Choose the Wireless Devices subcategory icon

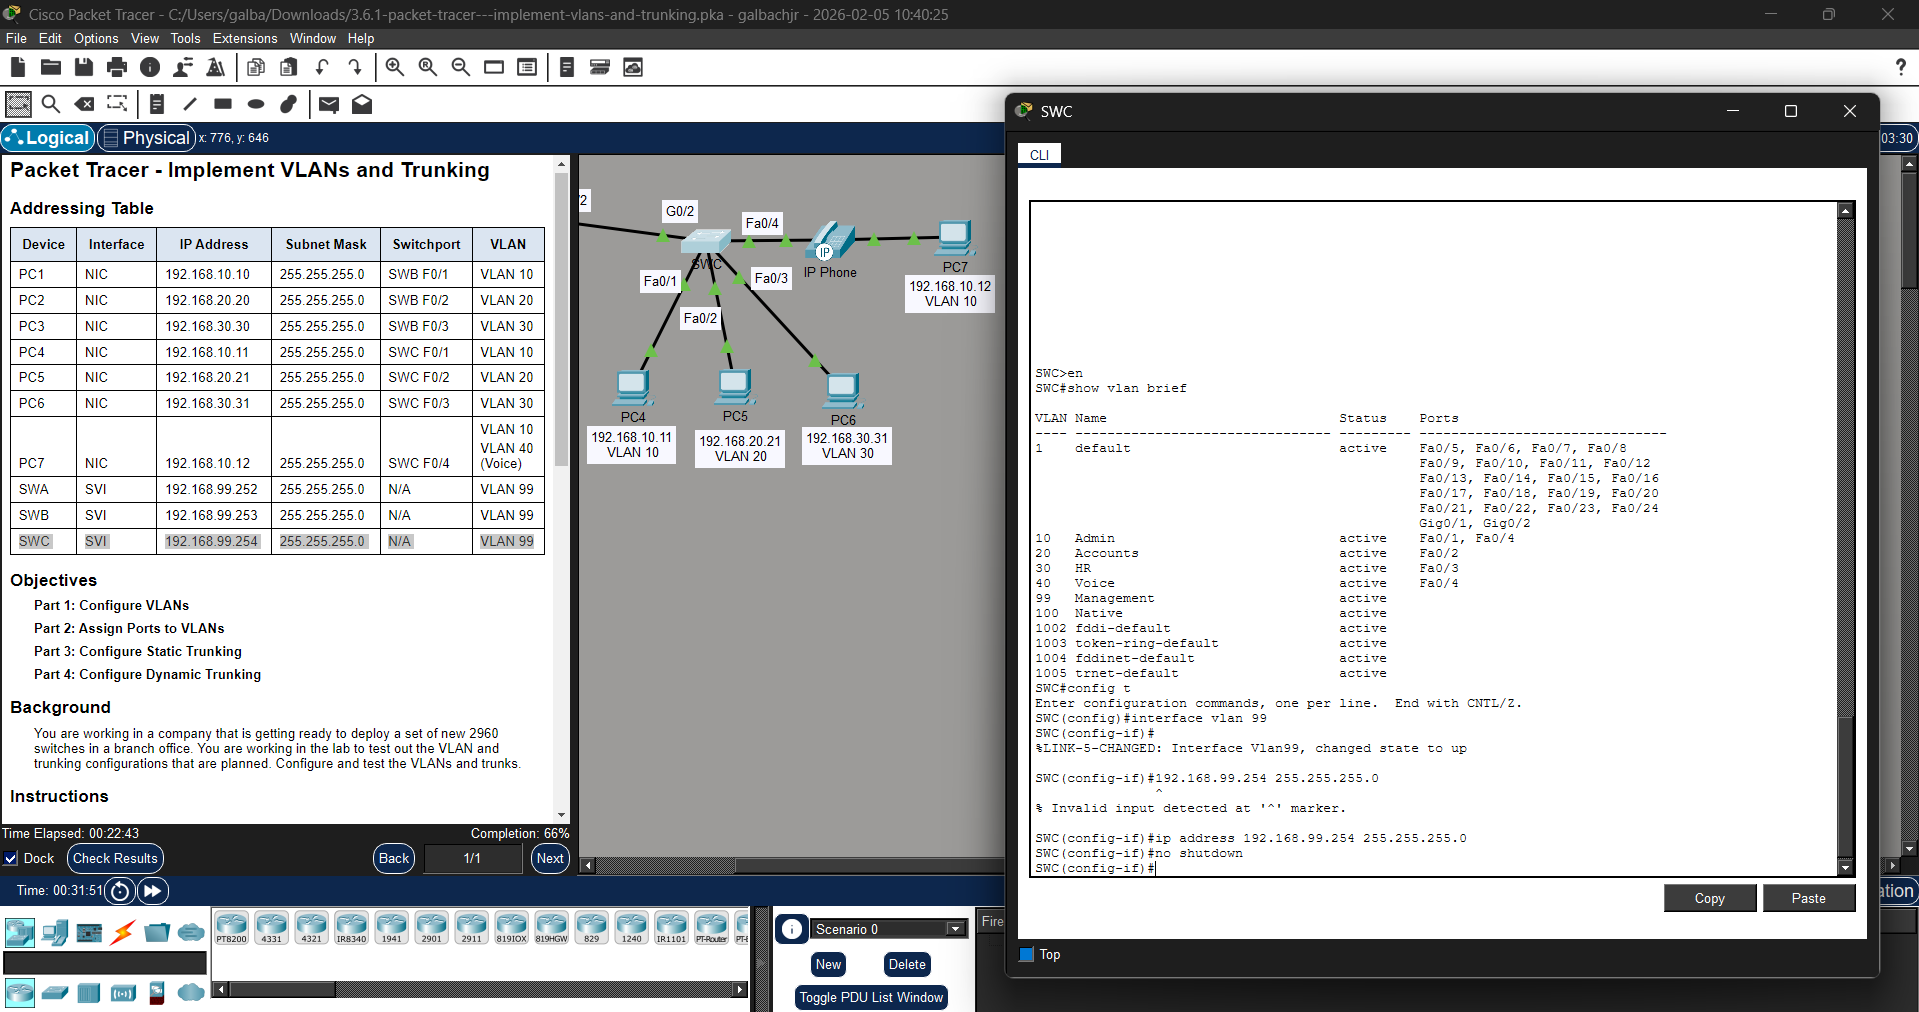point(123,993)
